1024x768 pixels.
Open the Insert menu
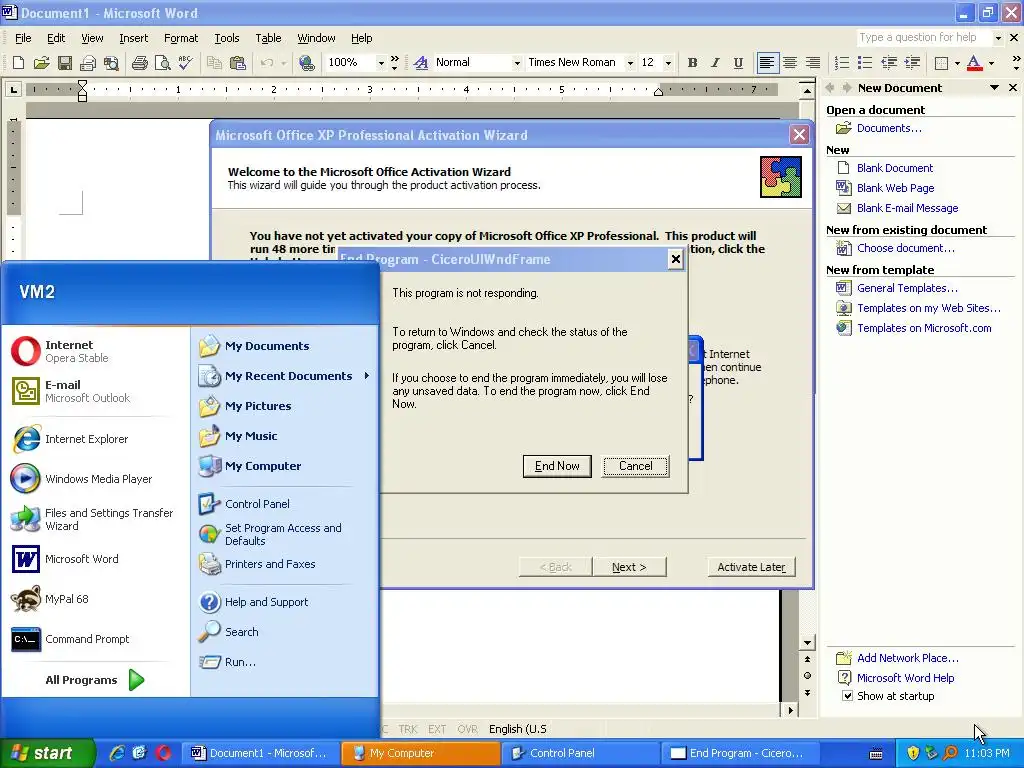click(x=133, y=38)
